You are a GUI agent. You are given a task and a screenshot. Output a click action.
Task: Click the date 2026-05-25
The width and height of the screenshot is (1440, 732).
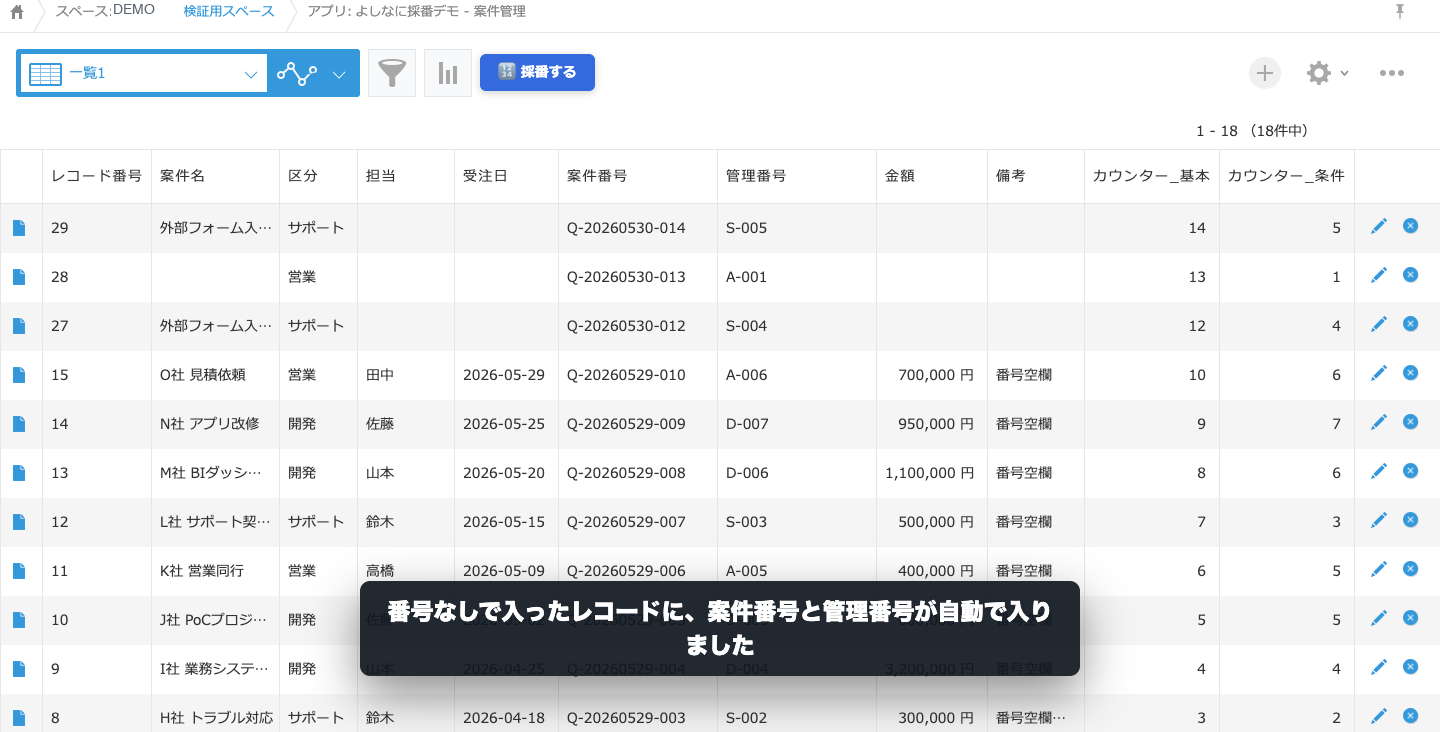pyautogui.click(x=504, y=424)
